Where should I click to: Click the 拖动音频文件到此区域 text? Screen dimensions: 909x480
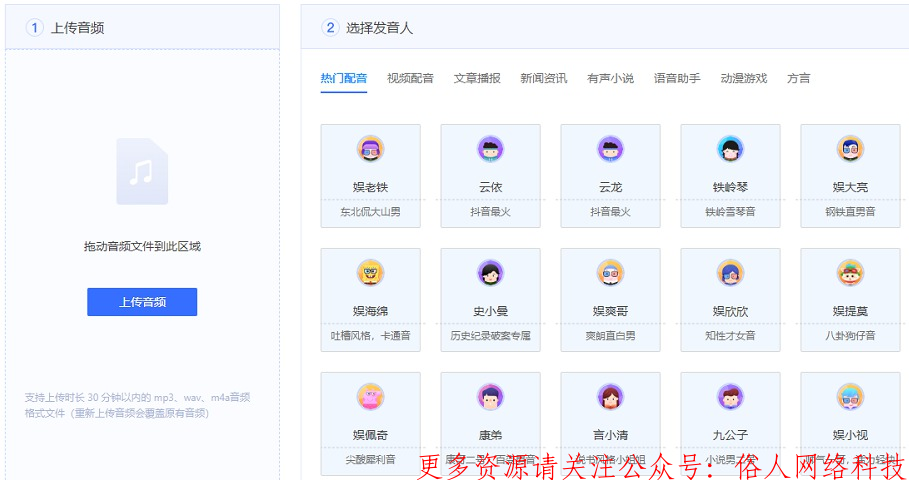pyautogui.click(x=142, y=246)
